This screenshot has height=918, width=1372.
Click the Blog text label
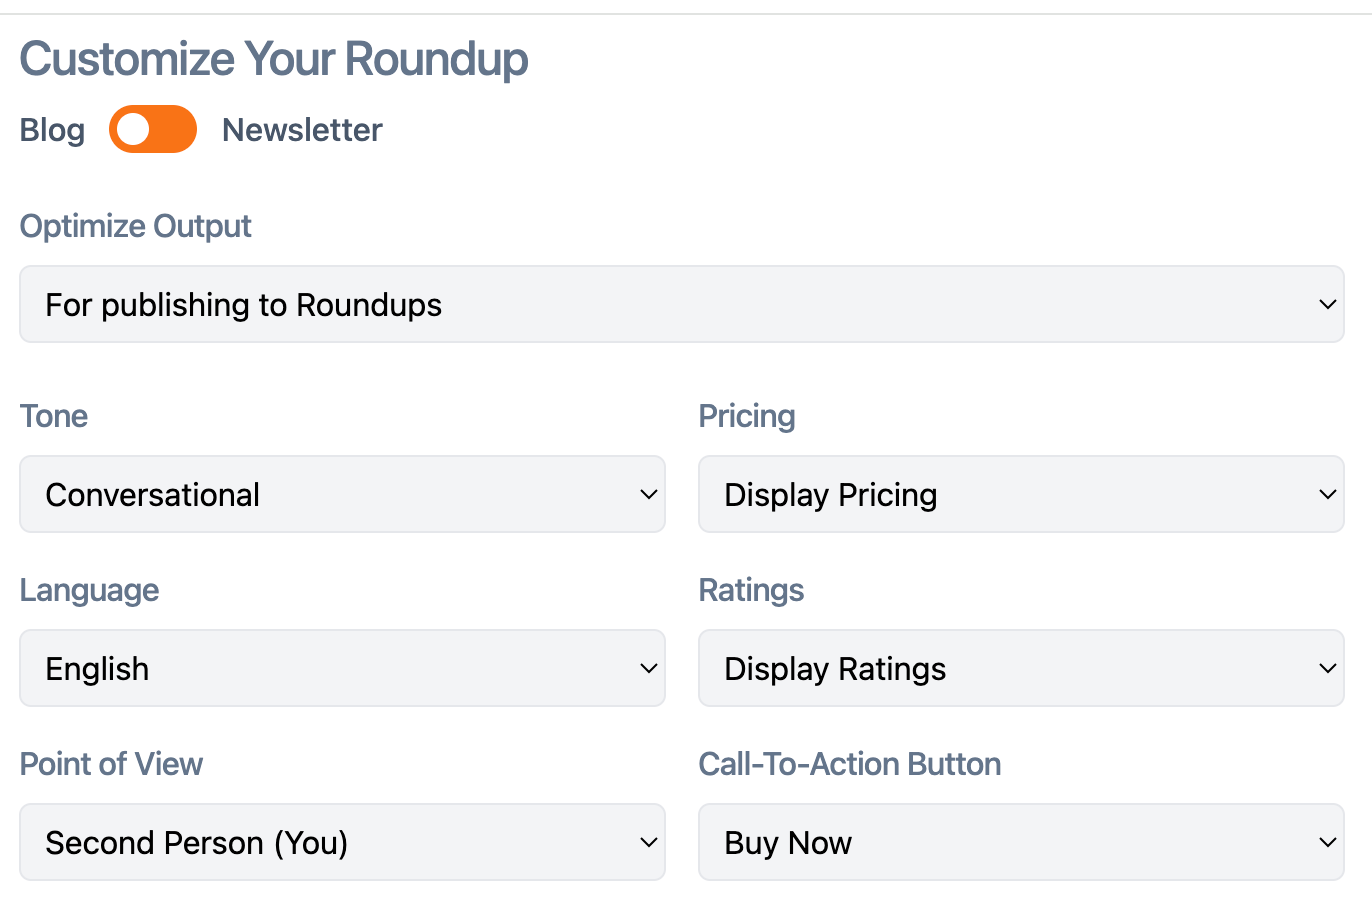tap(51, 129)
